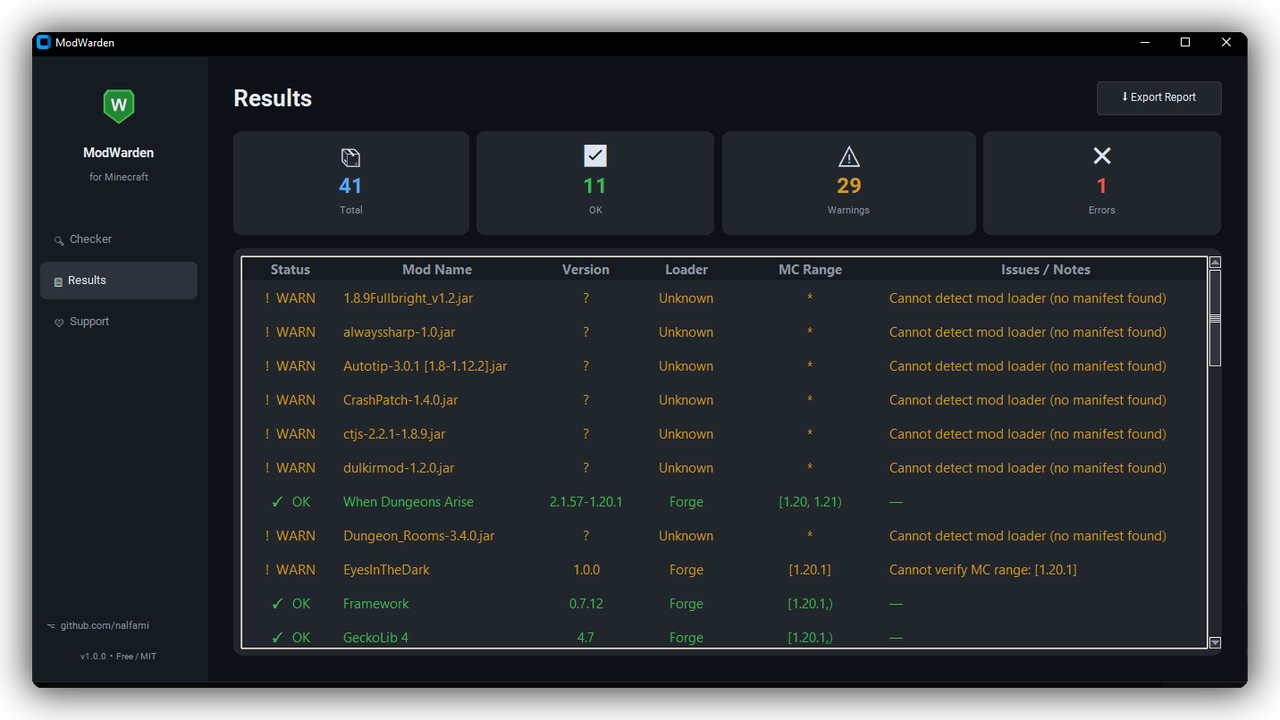This screenshot has height=720, width=1280.
Task: Click version 0.7.12 in the Framework row
Action: (586, 604)
